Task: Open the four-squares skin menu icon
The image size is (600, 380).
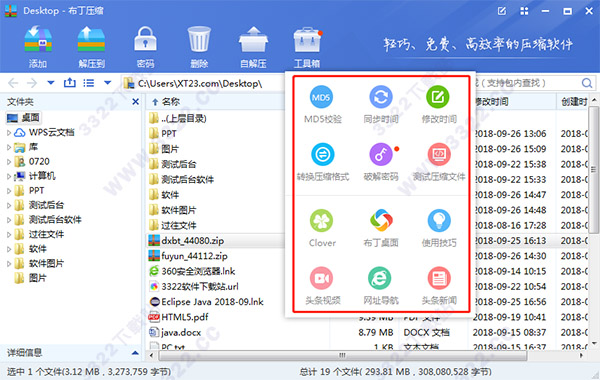Action: (x=524, y=11)
